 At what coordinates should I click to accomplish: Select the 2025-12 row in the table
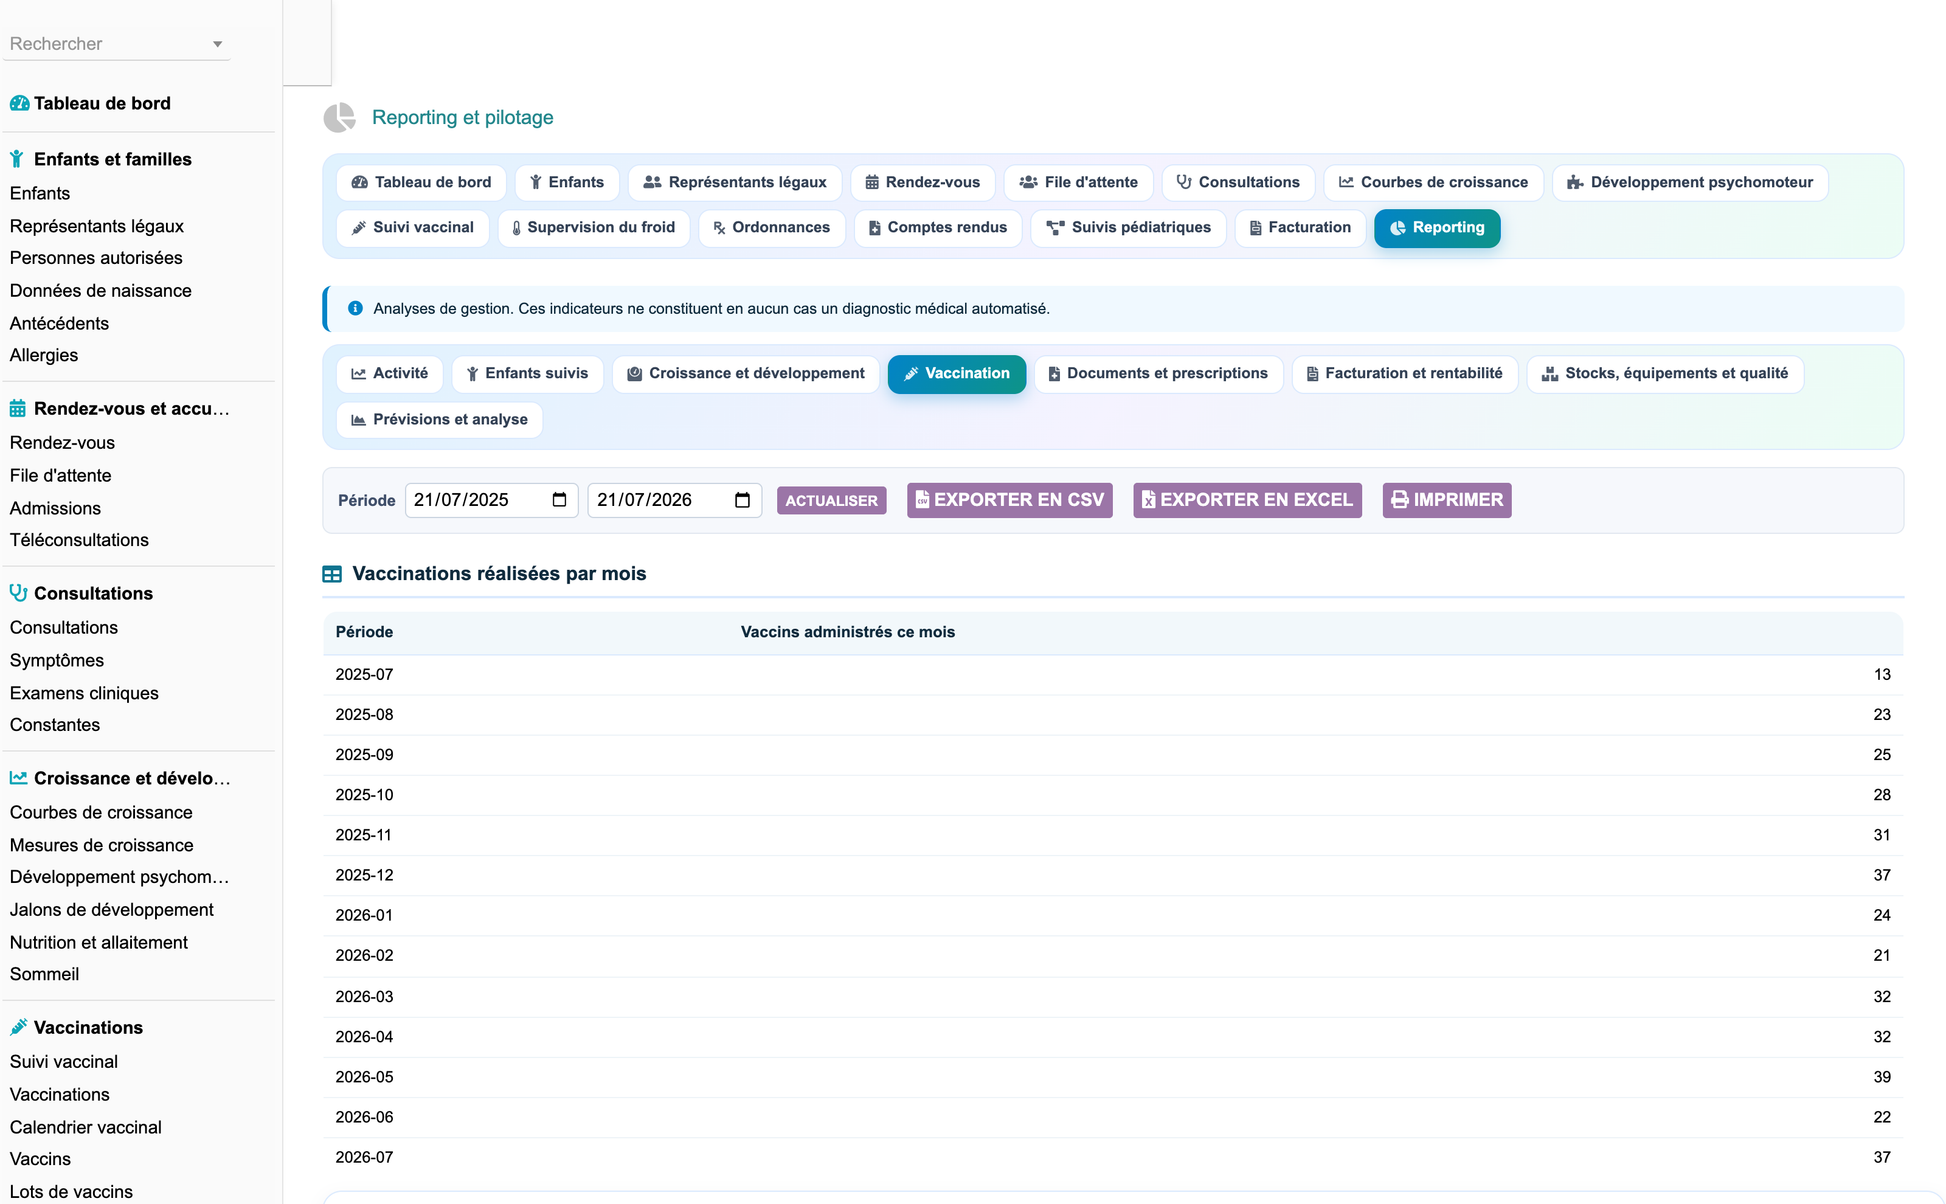point(1113,875)
